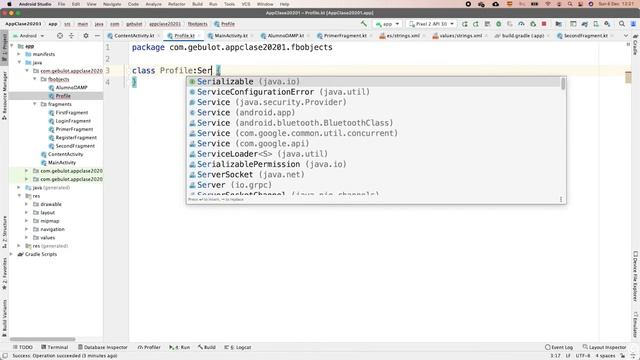Open the Logcat tool window
This screenshot has height=360, width=640.
click(x=238, y=347)
